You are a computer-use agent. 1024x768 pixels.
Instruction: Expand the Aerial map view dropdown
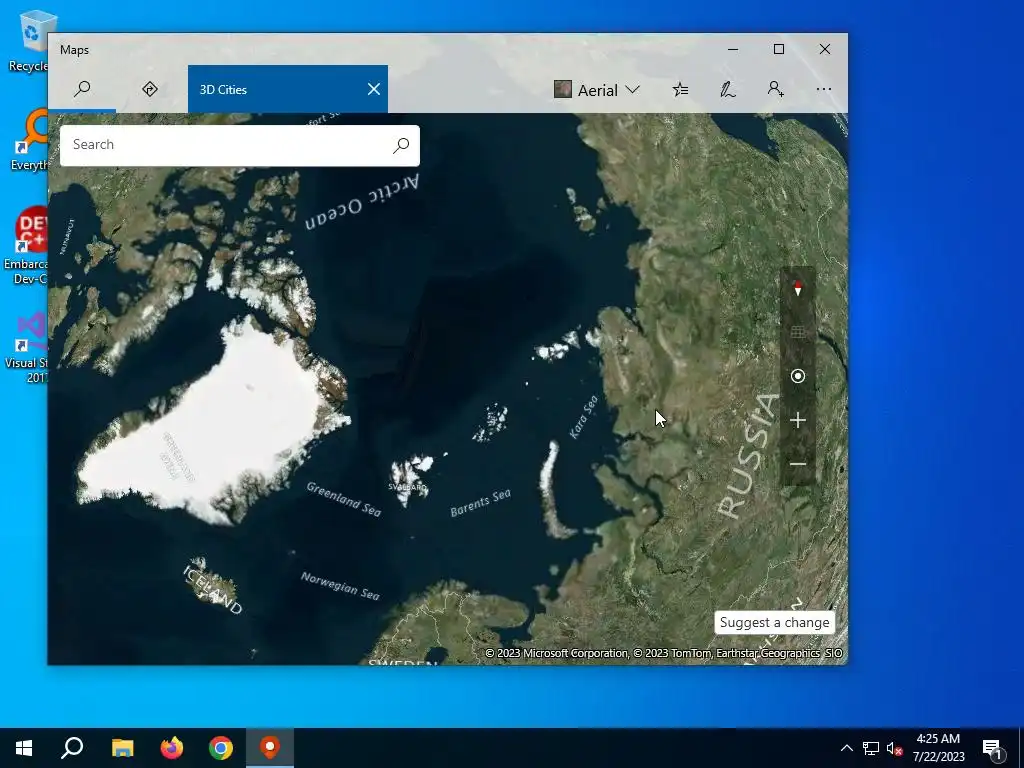point(596,90)
